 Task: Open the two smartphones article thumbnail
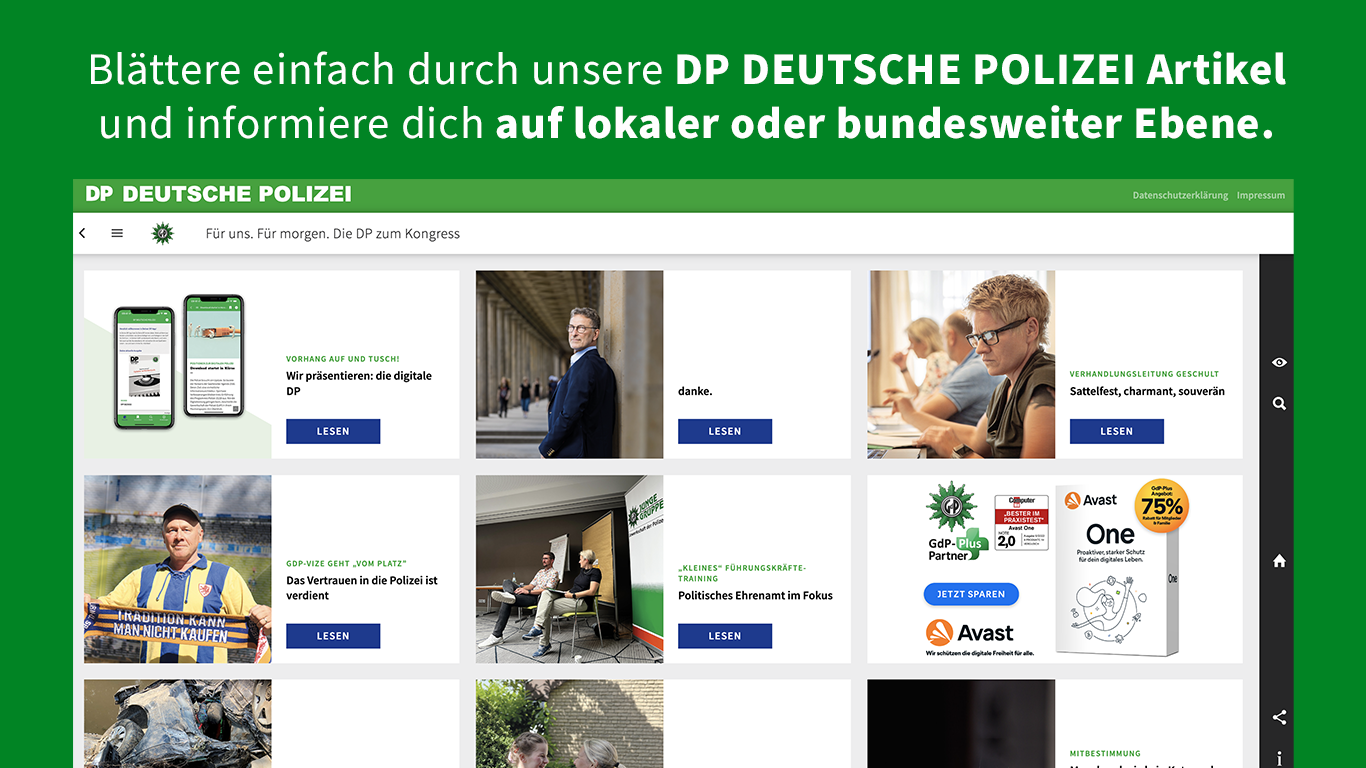coord(178,364)
